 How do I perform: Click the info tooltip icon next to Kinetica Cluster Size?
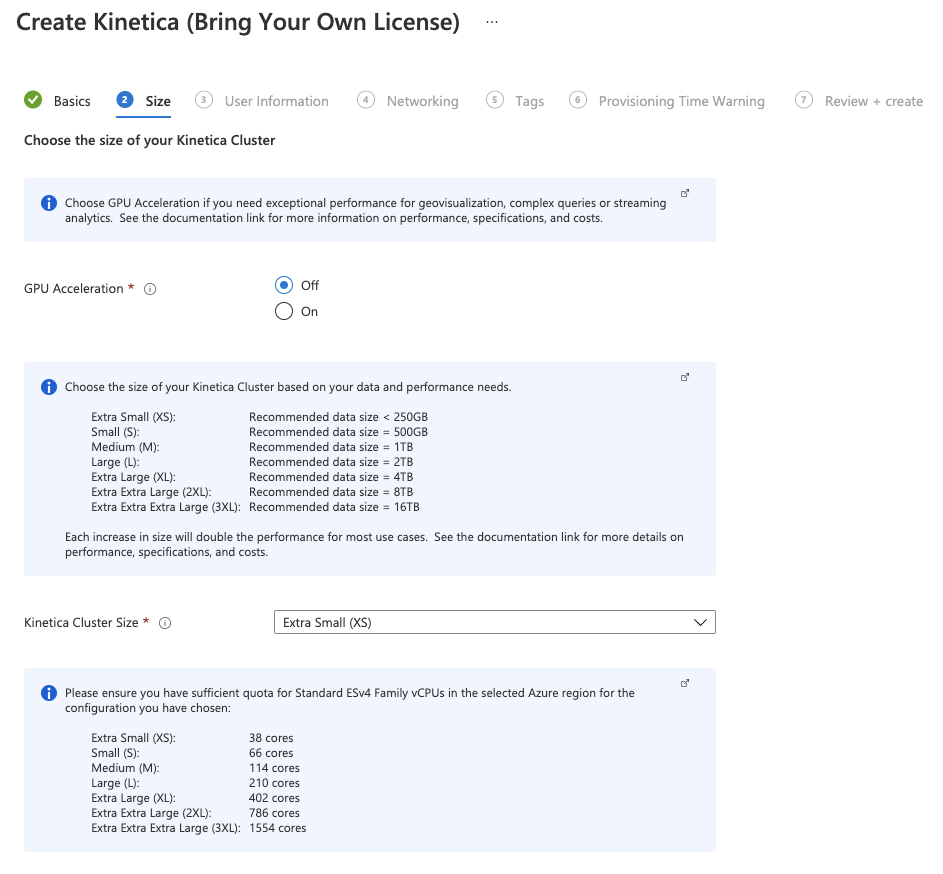(x=165, y=623)
